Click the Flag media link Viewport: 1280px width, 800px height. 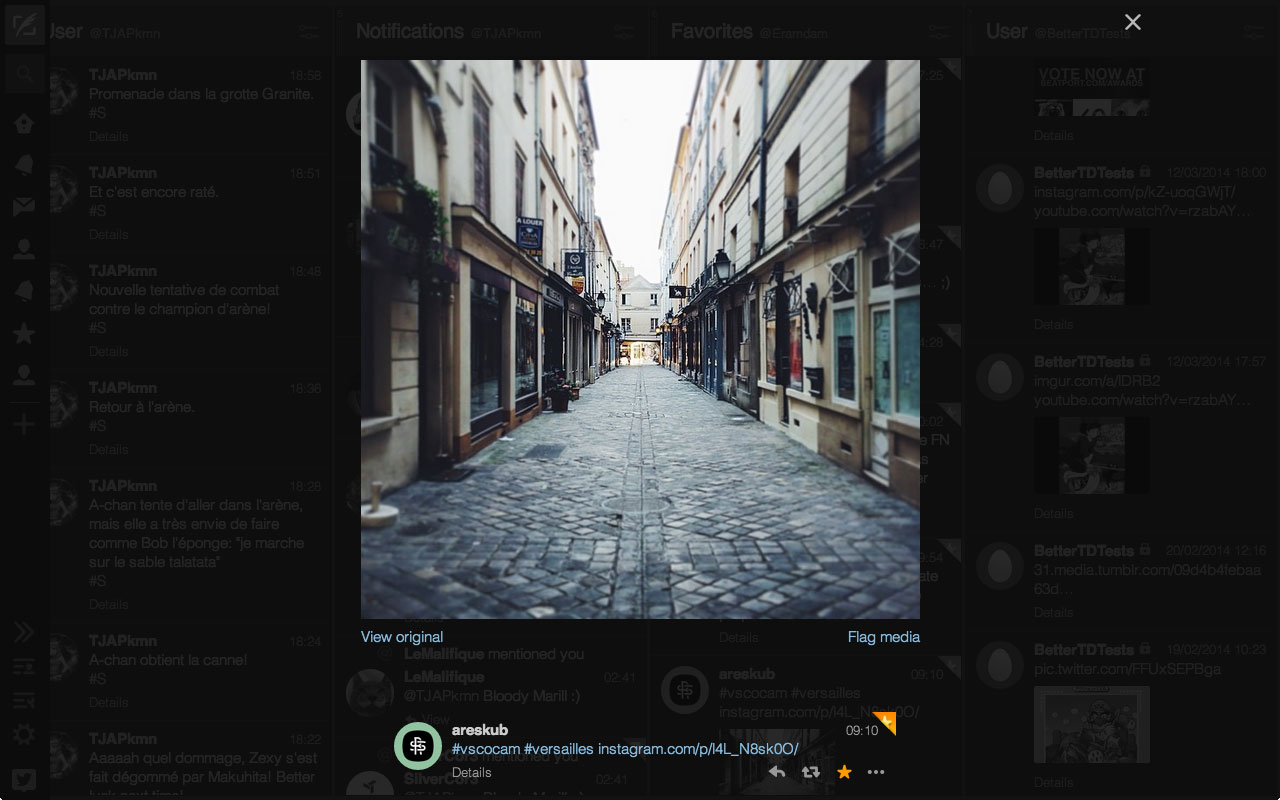tap(884, 637)
